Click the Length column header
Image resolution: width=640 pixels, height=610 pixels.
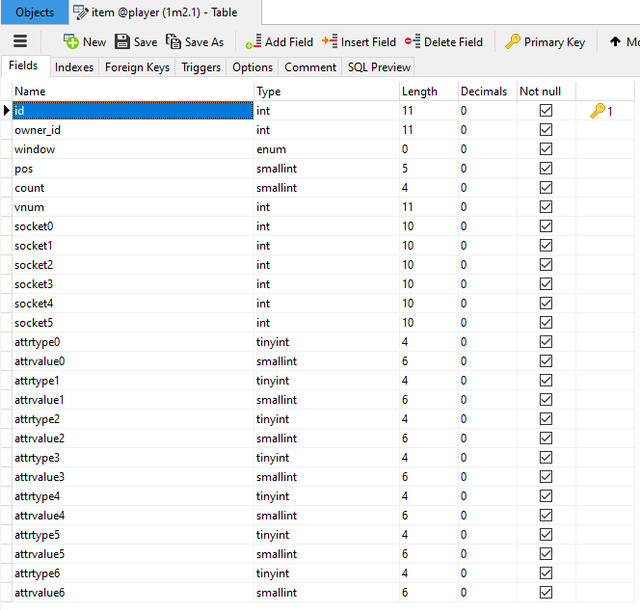click(419, 91)
